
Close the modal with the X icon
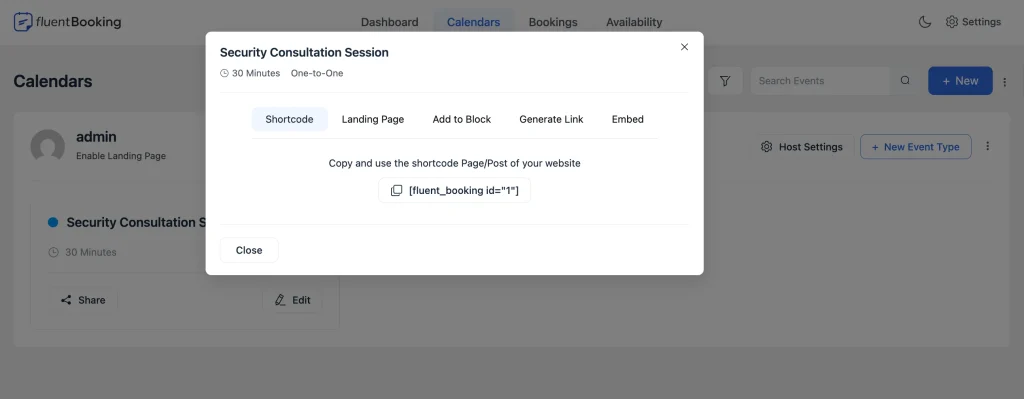click(x=684, y=47)
